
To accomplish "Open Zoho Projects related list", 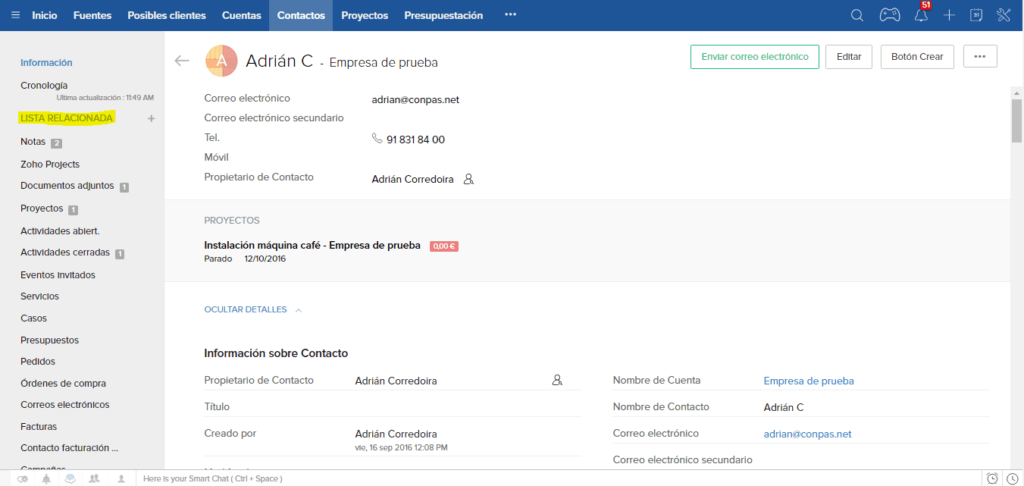I will tap(50, 164).
